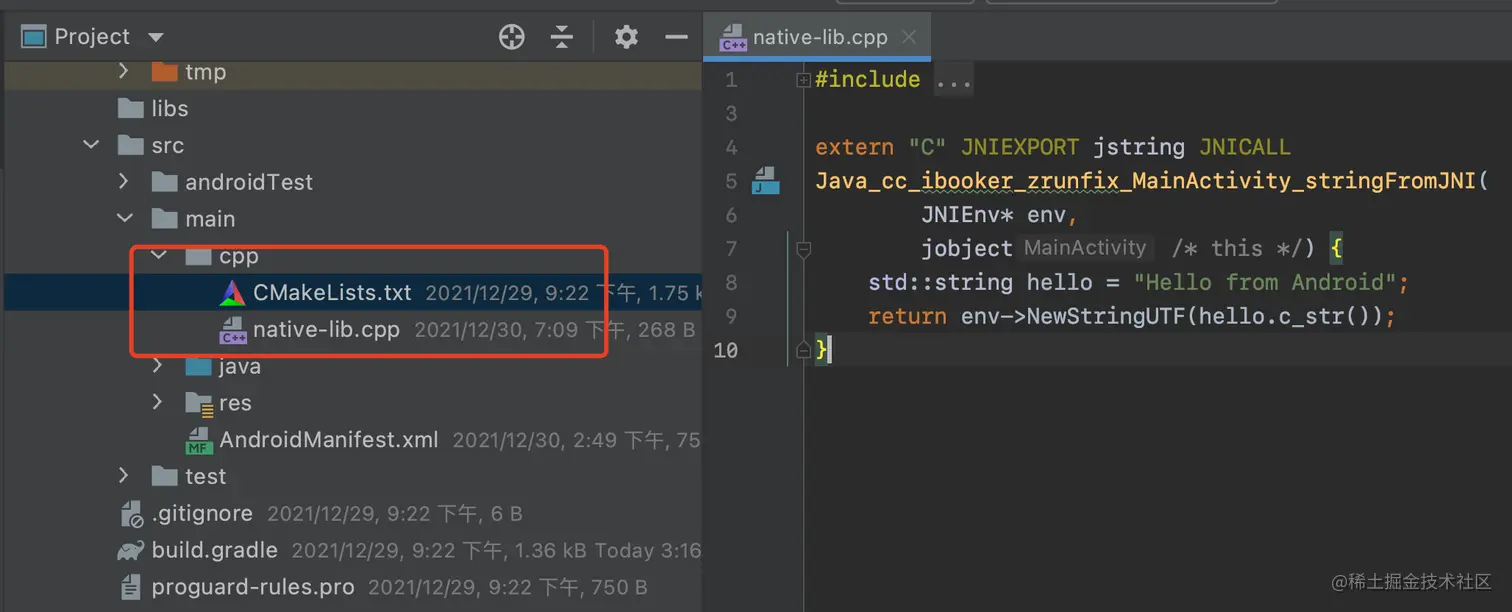
Task: Select the libs folder
Action: (170, 108)
